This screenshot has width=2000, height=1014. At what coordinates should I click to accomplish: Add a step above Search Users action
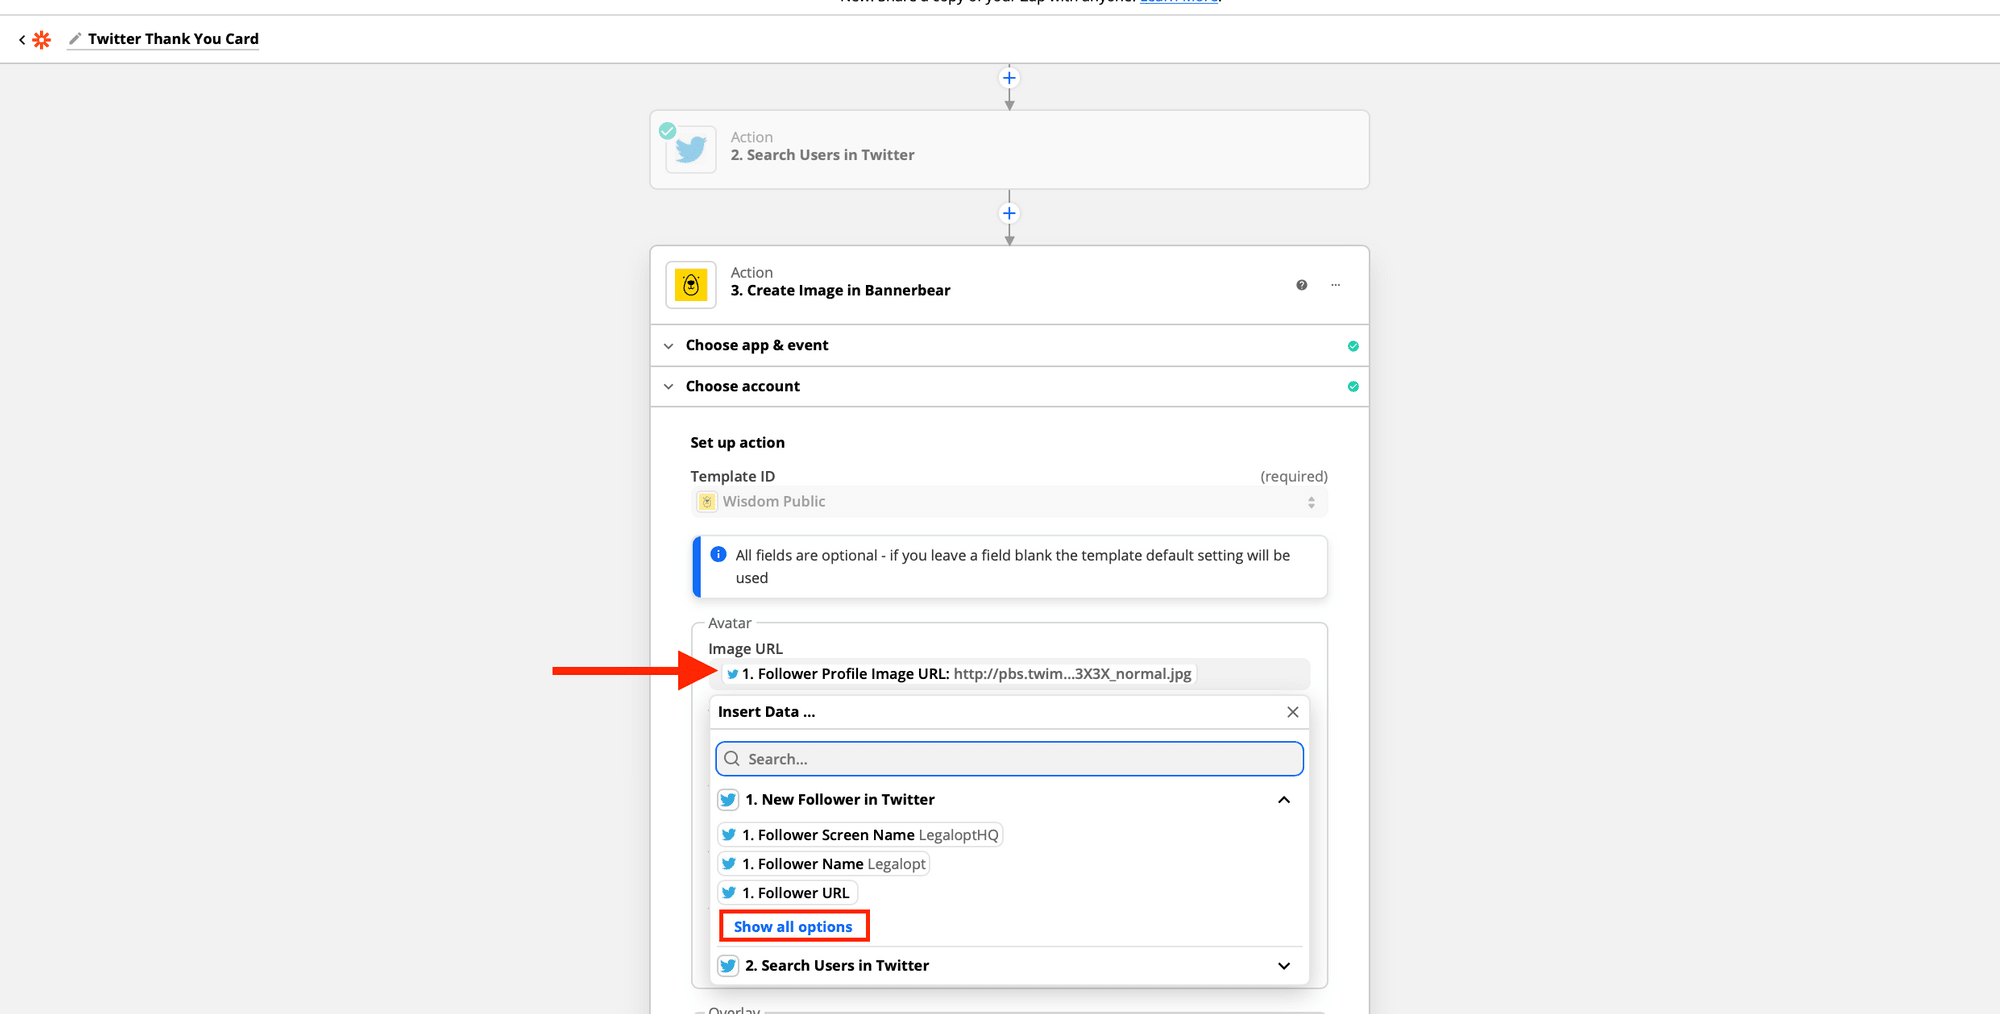1009,78
